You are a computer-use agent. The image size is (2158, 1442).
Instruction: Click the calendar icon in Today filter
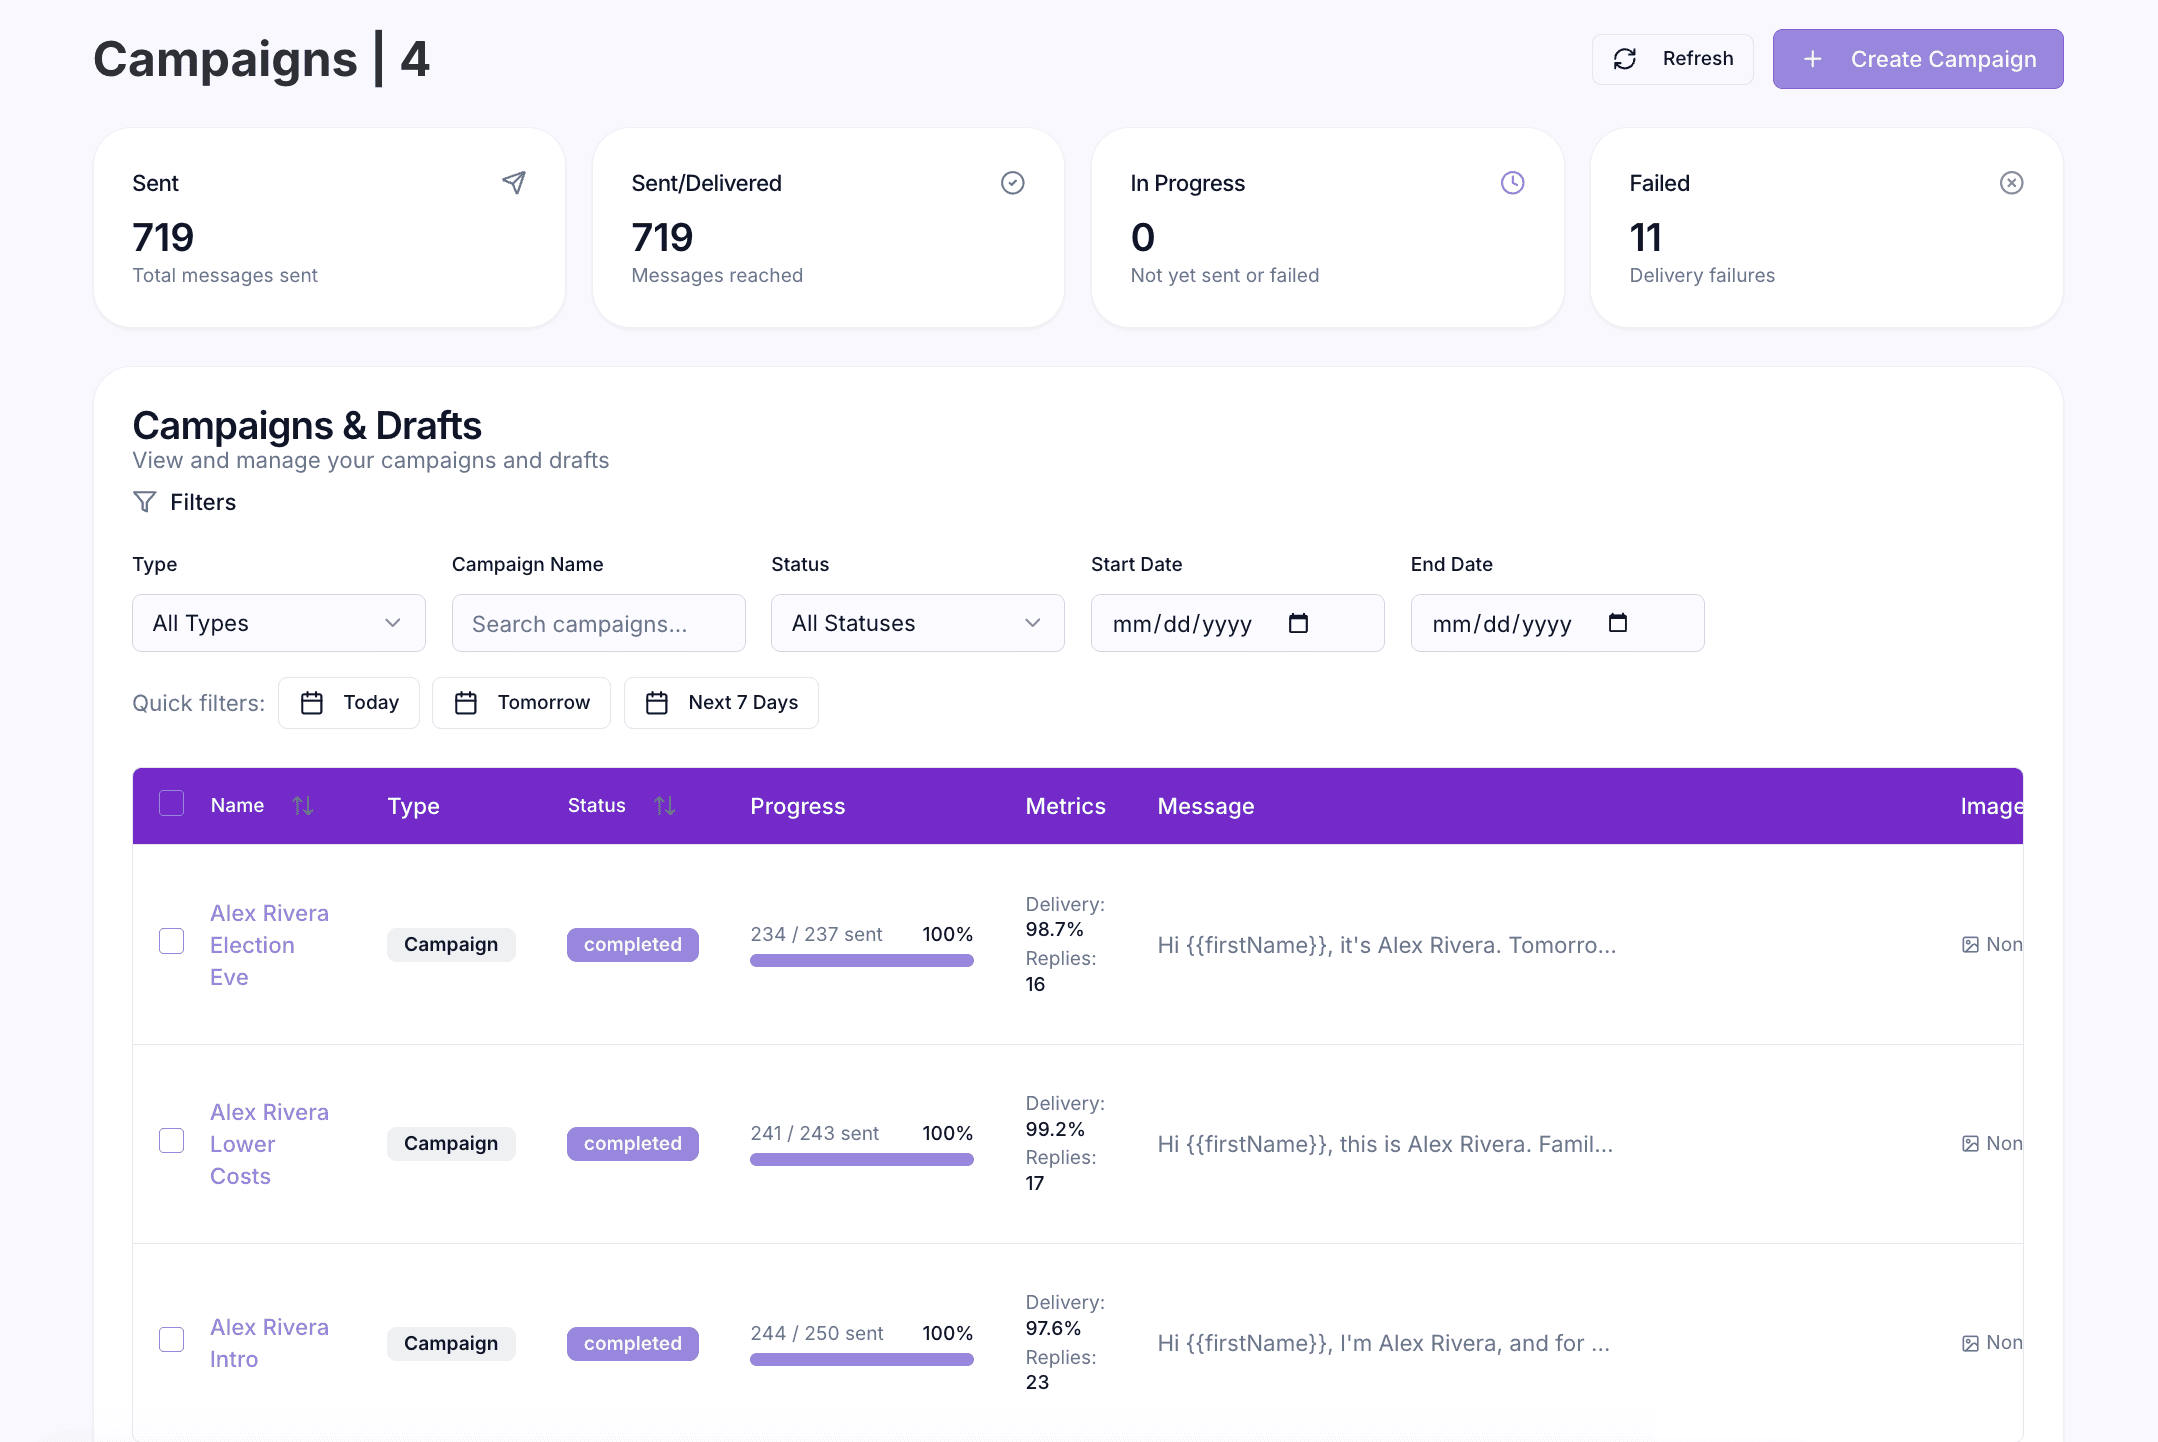coord(312,703)
